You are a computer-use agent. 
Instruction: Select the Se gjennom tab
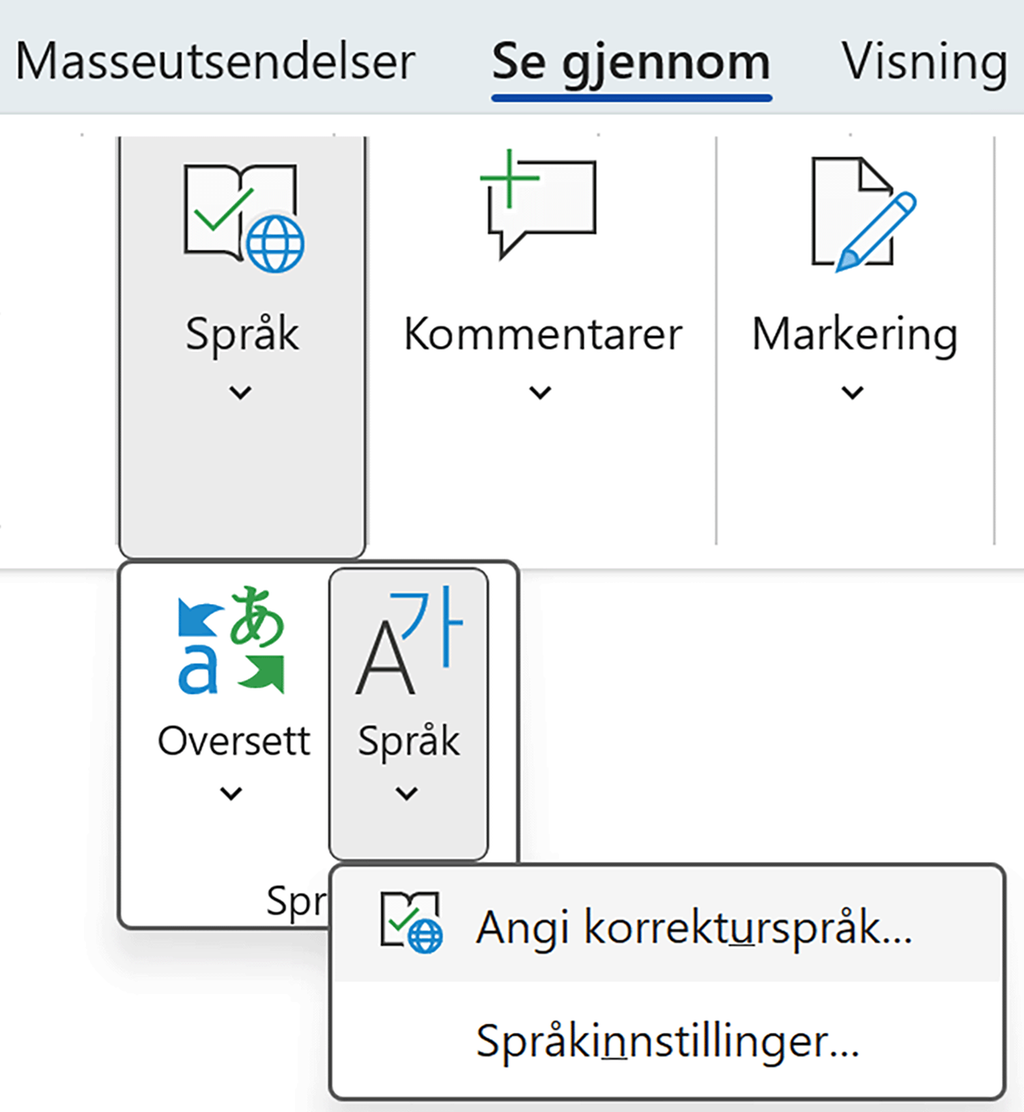coord(629,62)
